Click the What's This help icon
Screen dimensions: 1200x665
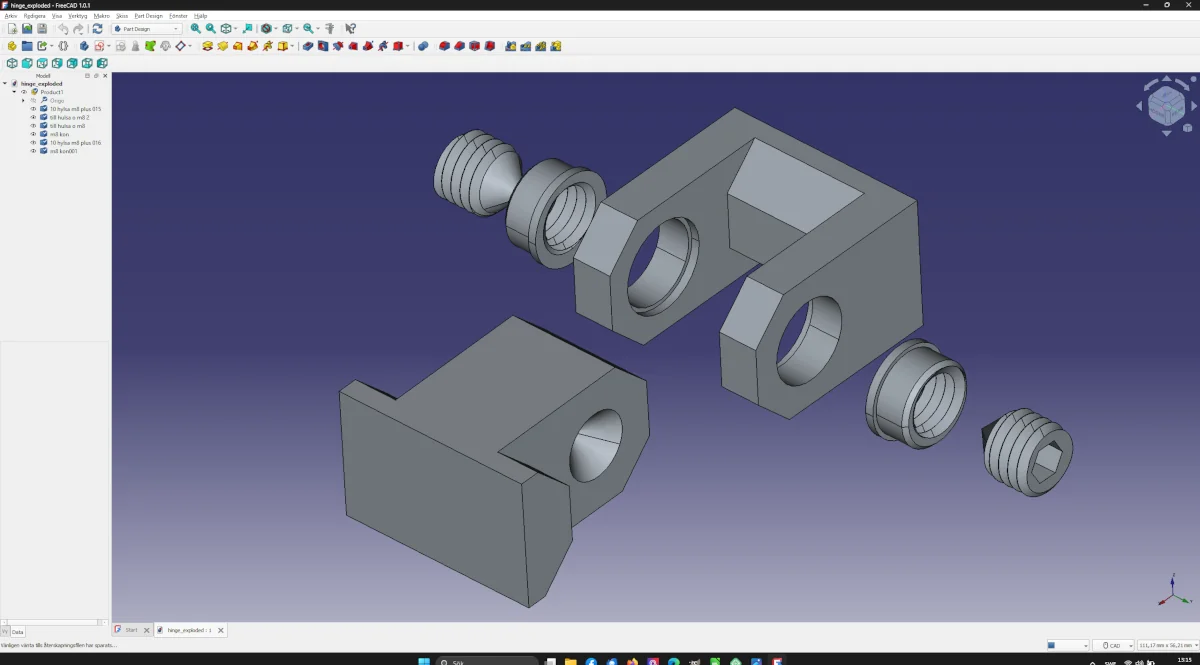pos(350,29)
